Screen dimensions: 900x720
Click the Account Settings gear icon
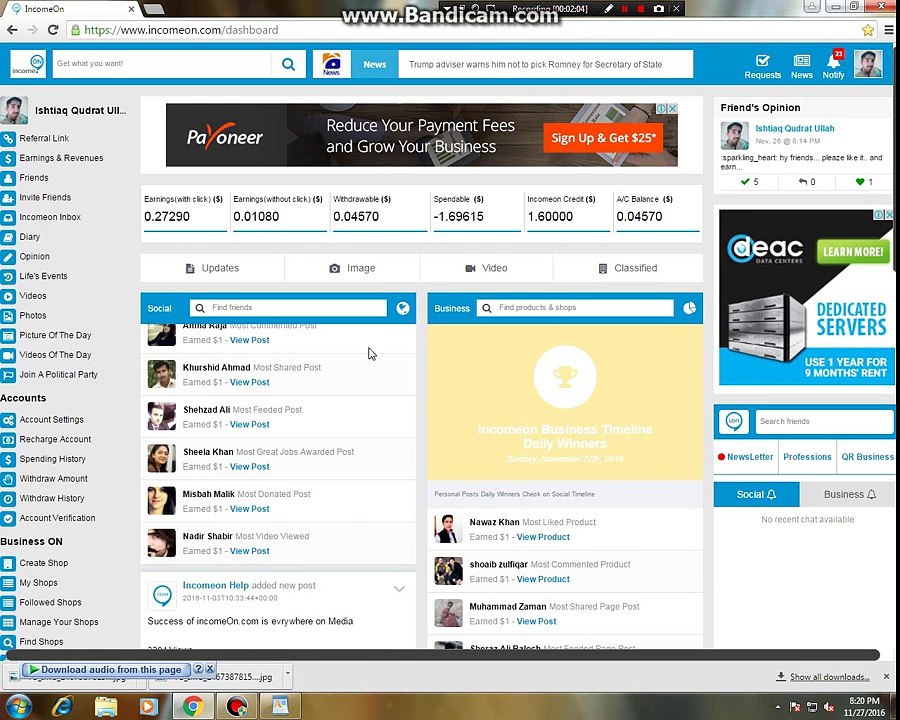8,420
